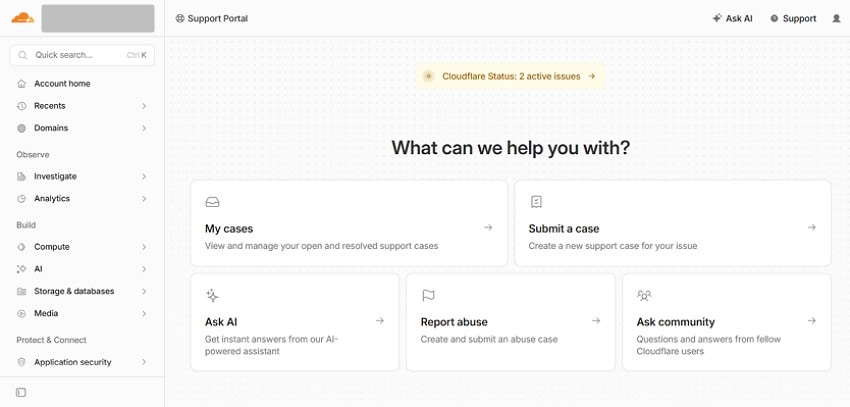
Task: Open the Submit a case card title
Action: click(564, 229)
